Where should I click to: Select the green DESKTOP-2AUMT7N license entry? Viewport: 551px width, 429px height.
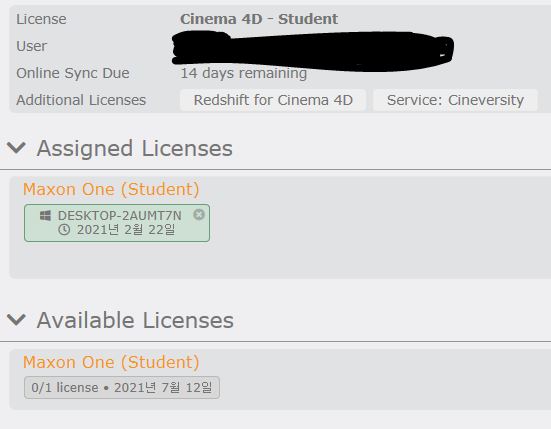(x=117, y=223)
